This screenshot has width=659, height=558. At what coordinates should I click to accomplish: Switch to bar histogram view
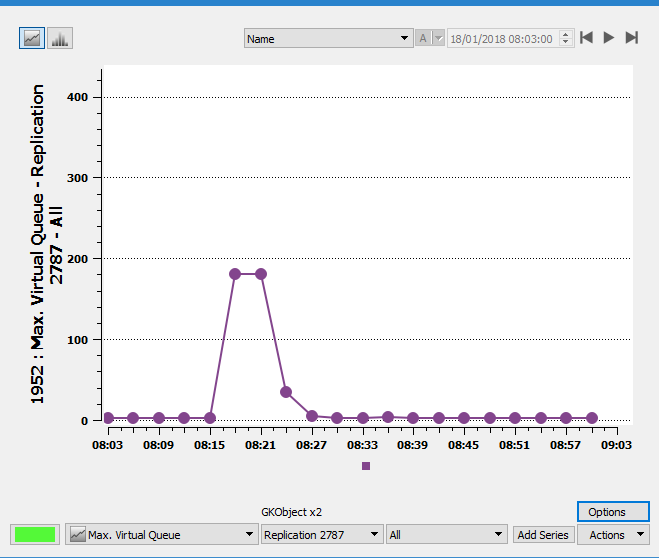[x=60, y=38]
